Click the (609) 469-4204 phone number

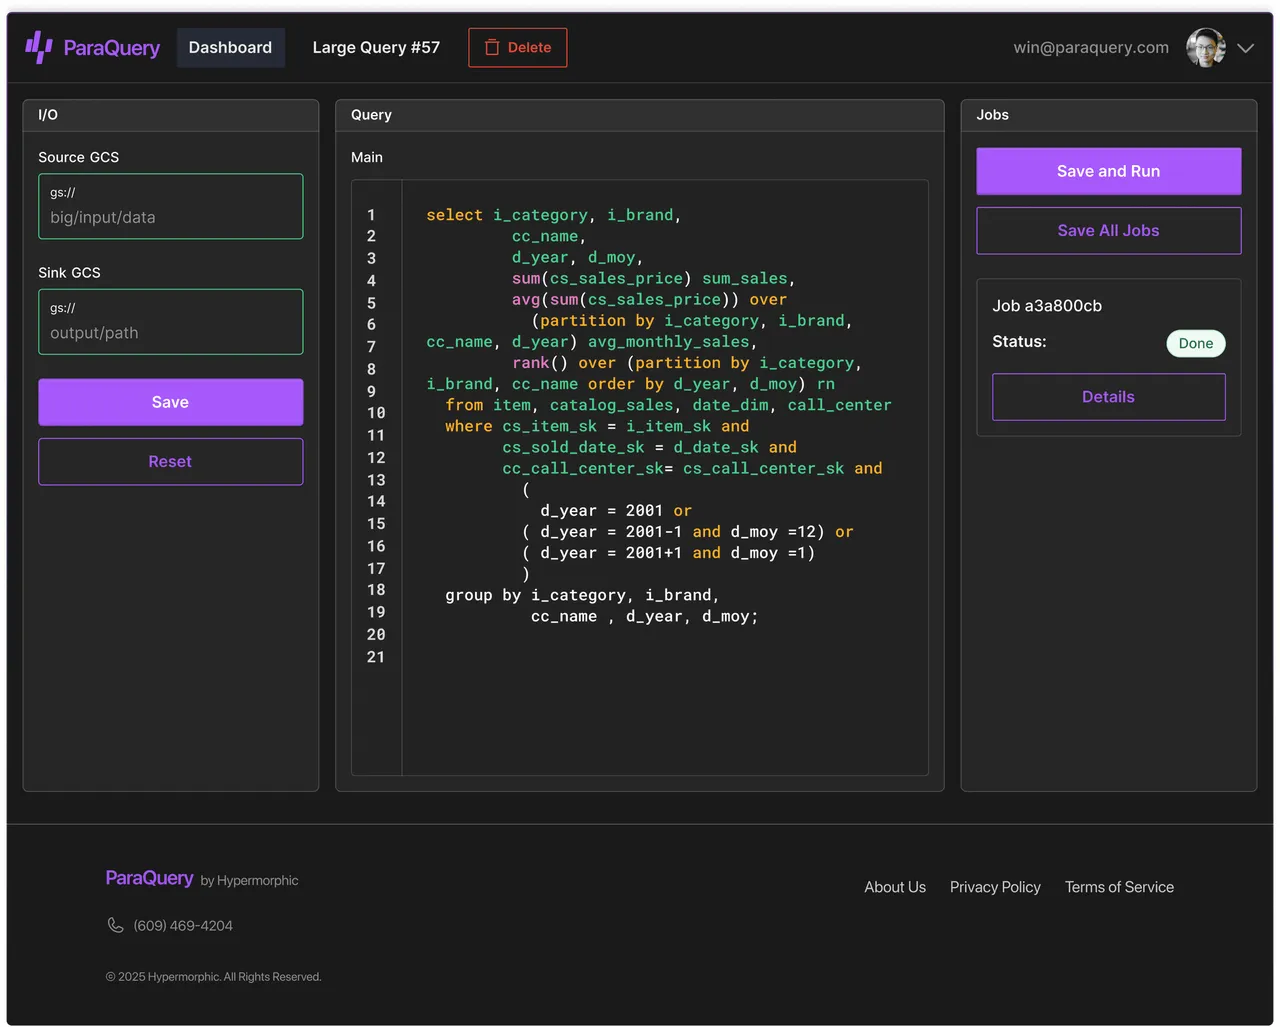[x=183, y=926]
